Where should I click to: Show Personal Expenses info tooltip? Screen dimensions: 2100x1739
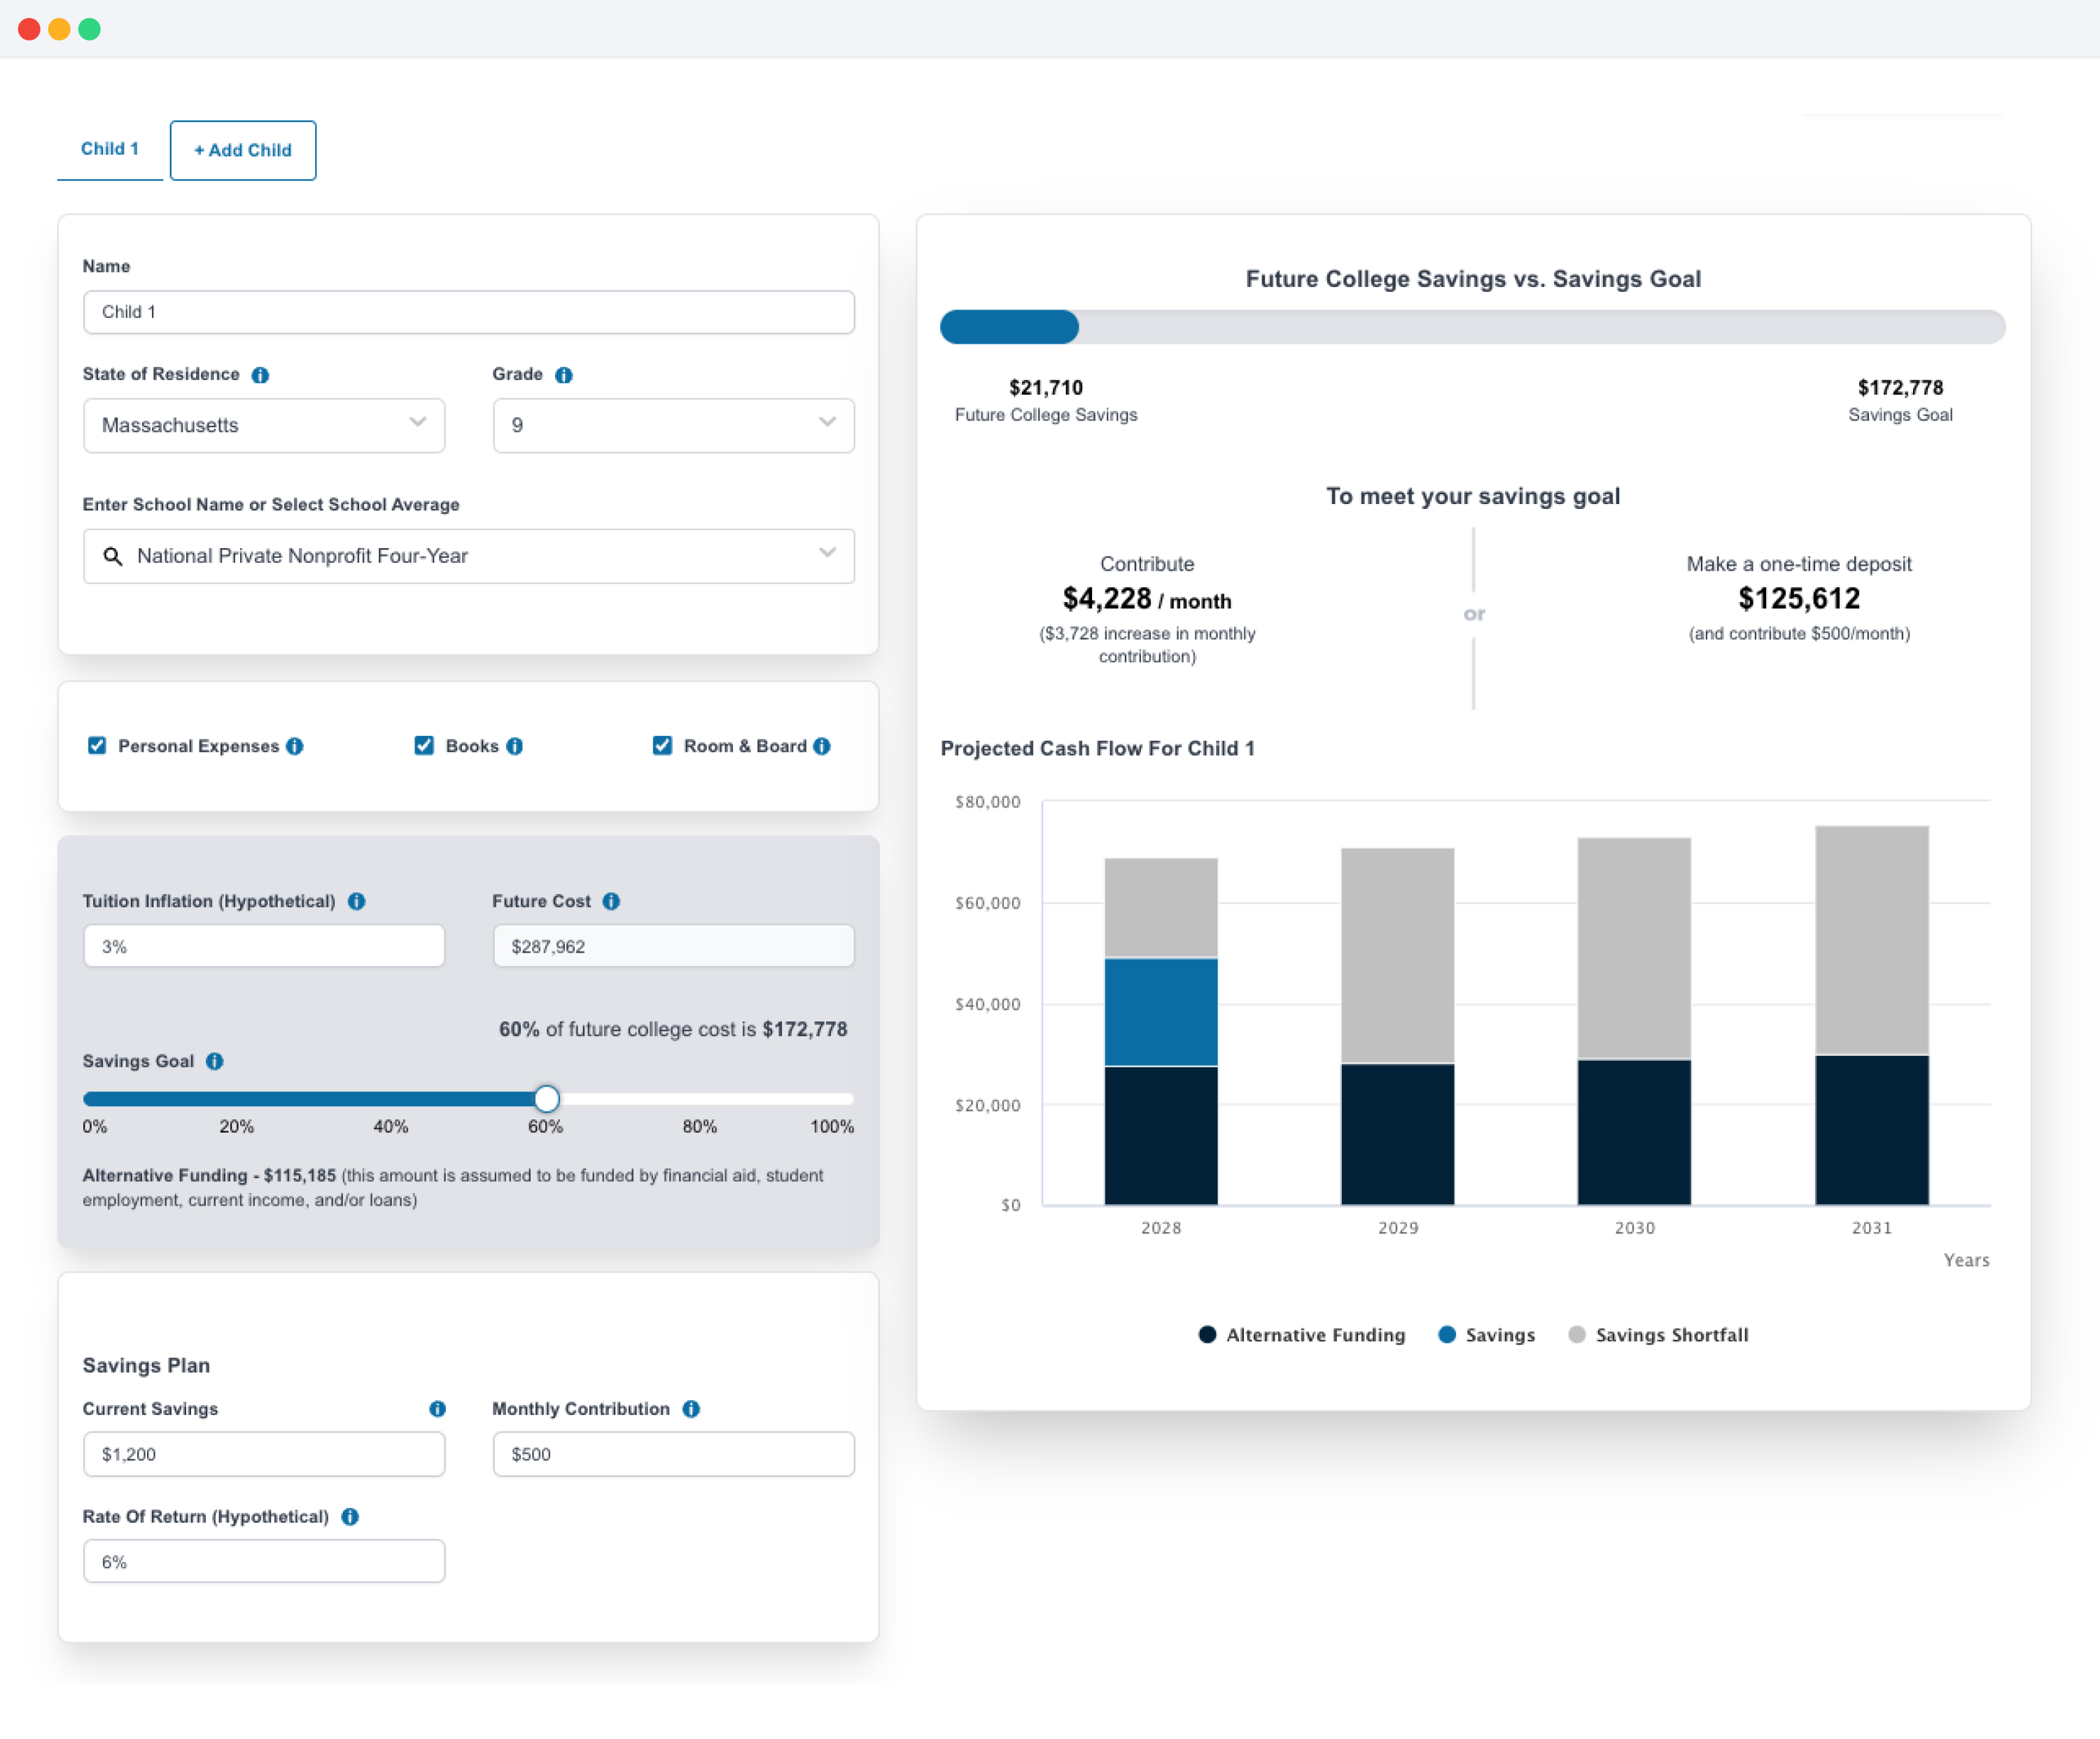[x=295, y=746]
